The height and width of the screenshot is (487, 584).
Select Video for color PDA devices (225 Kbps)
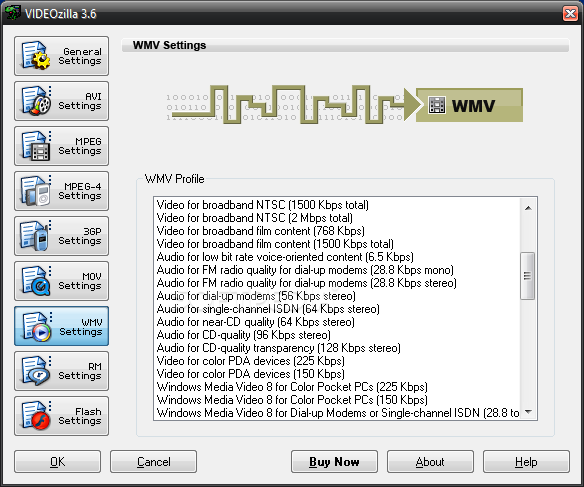point(250,361)
